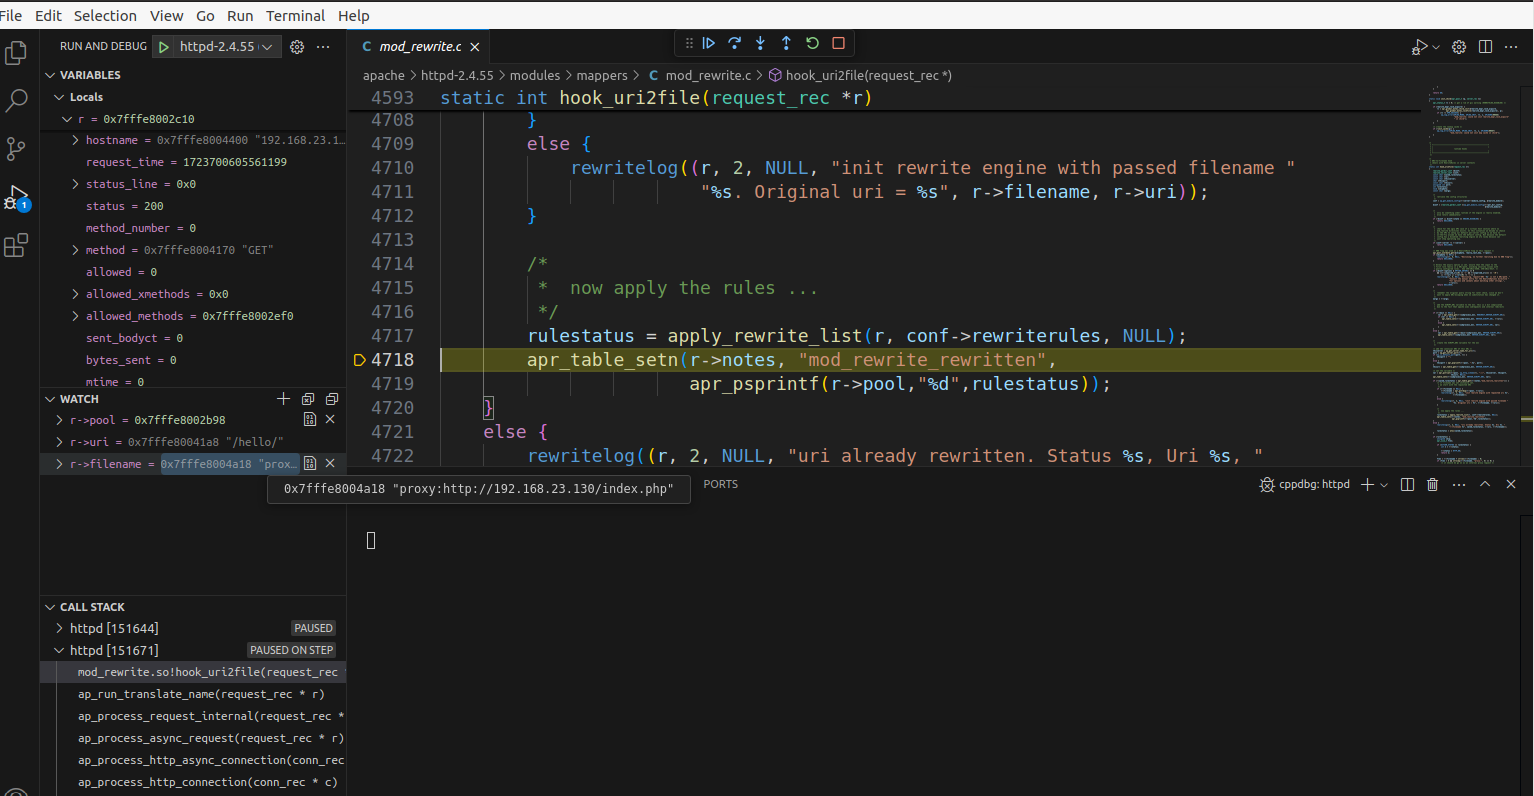
Task: Open the Run and Debug view icon
Action: (16, 197)
